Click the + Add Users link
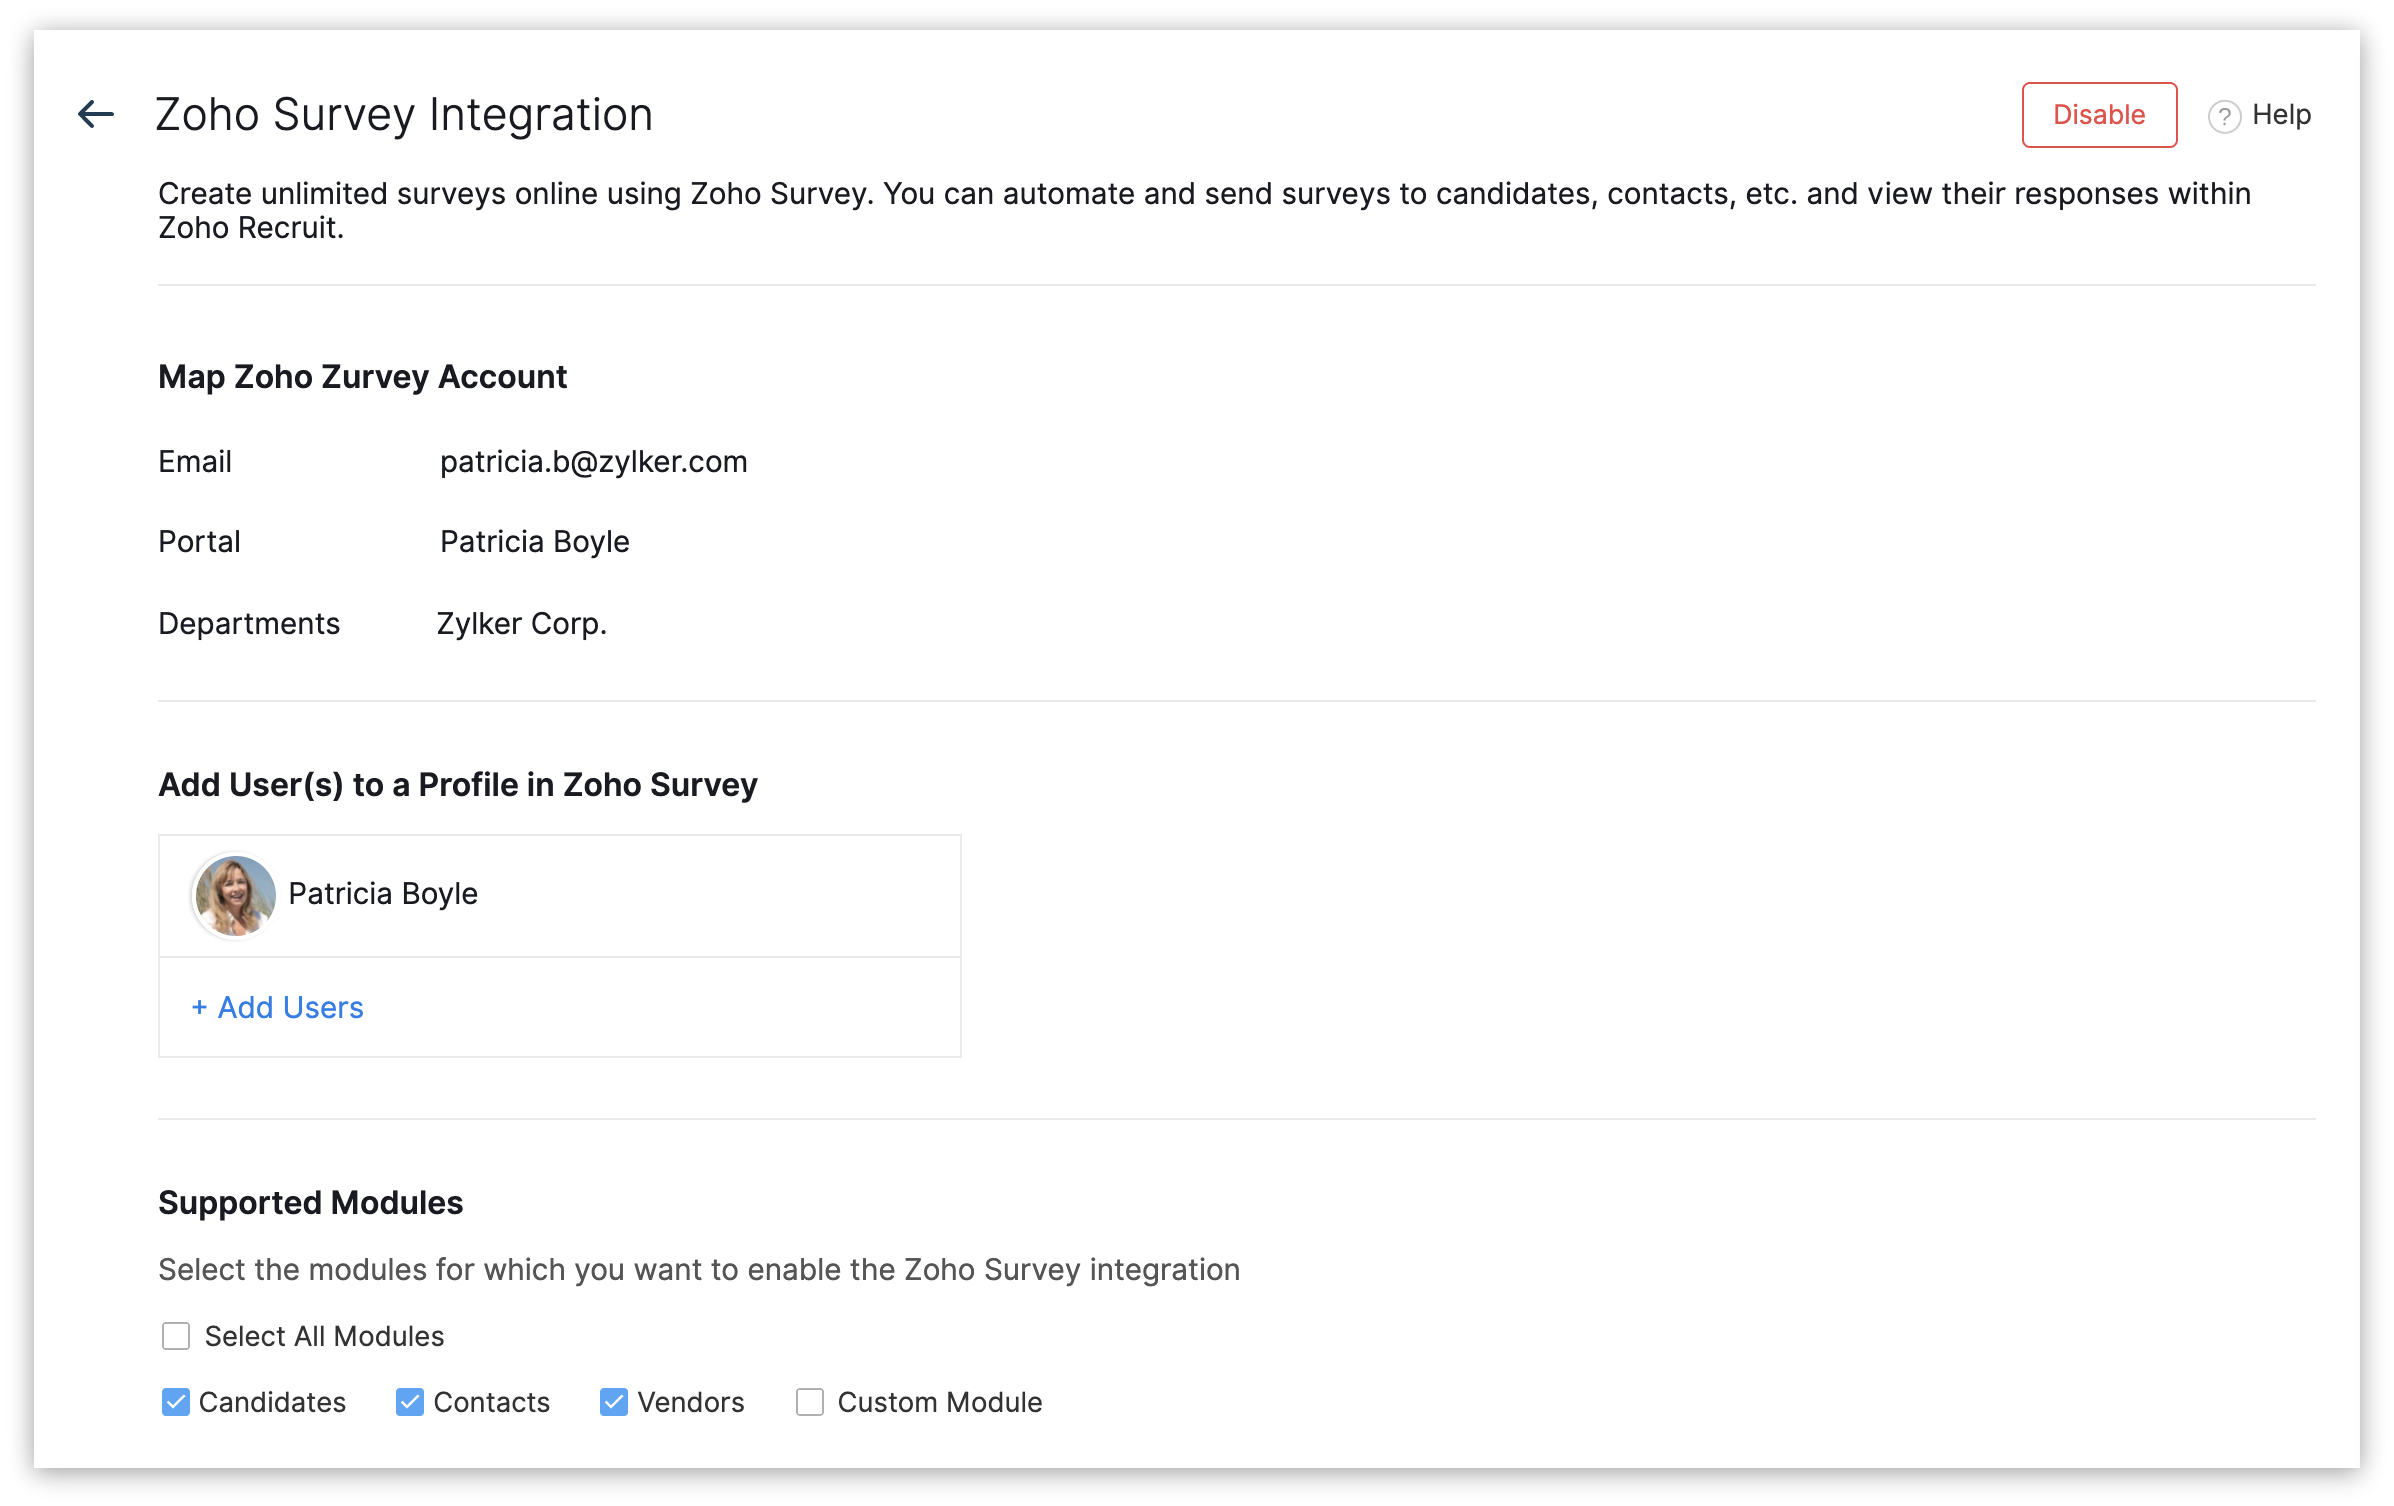Image resolution: width=2394 pixels, height=1506 pixels. pyautogui.click(x=277, y=1007)
